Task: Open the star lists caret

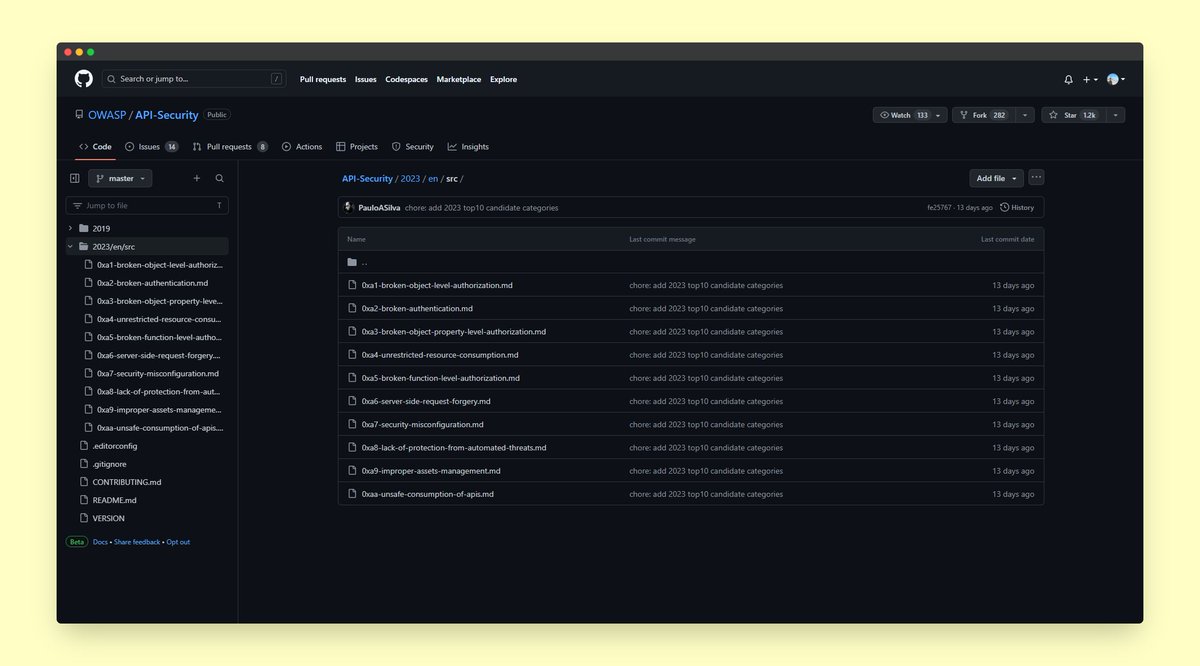Action: 1114,115
